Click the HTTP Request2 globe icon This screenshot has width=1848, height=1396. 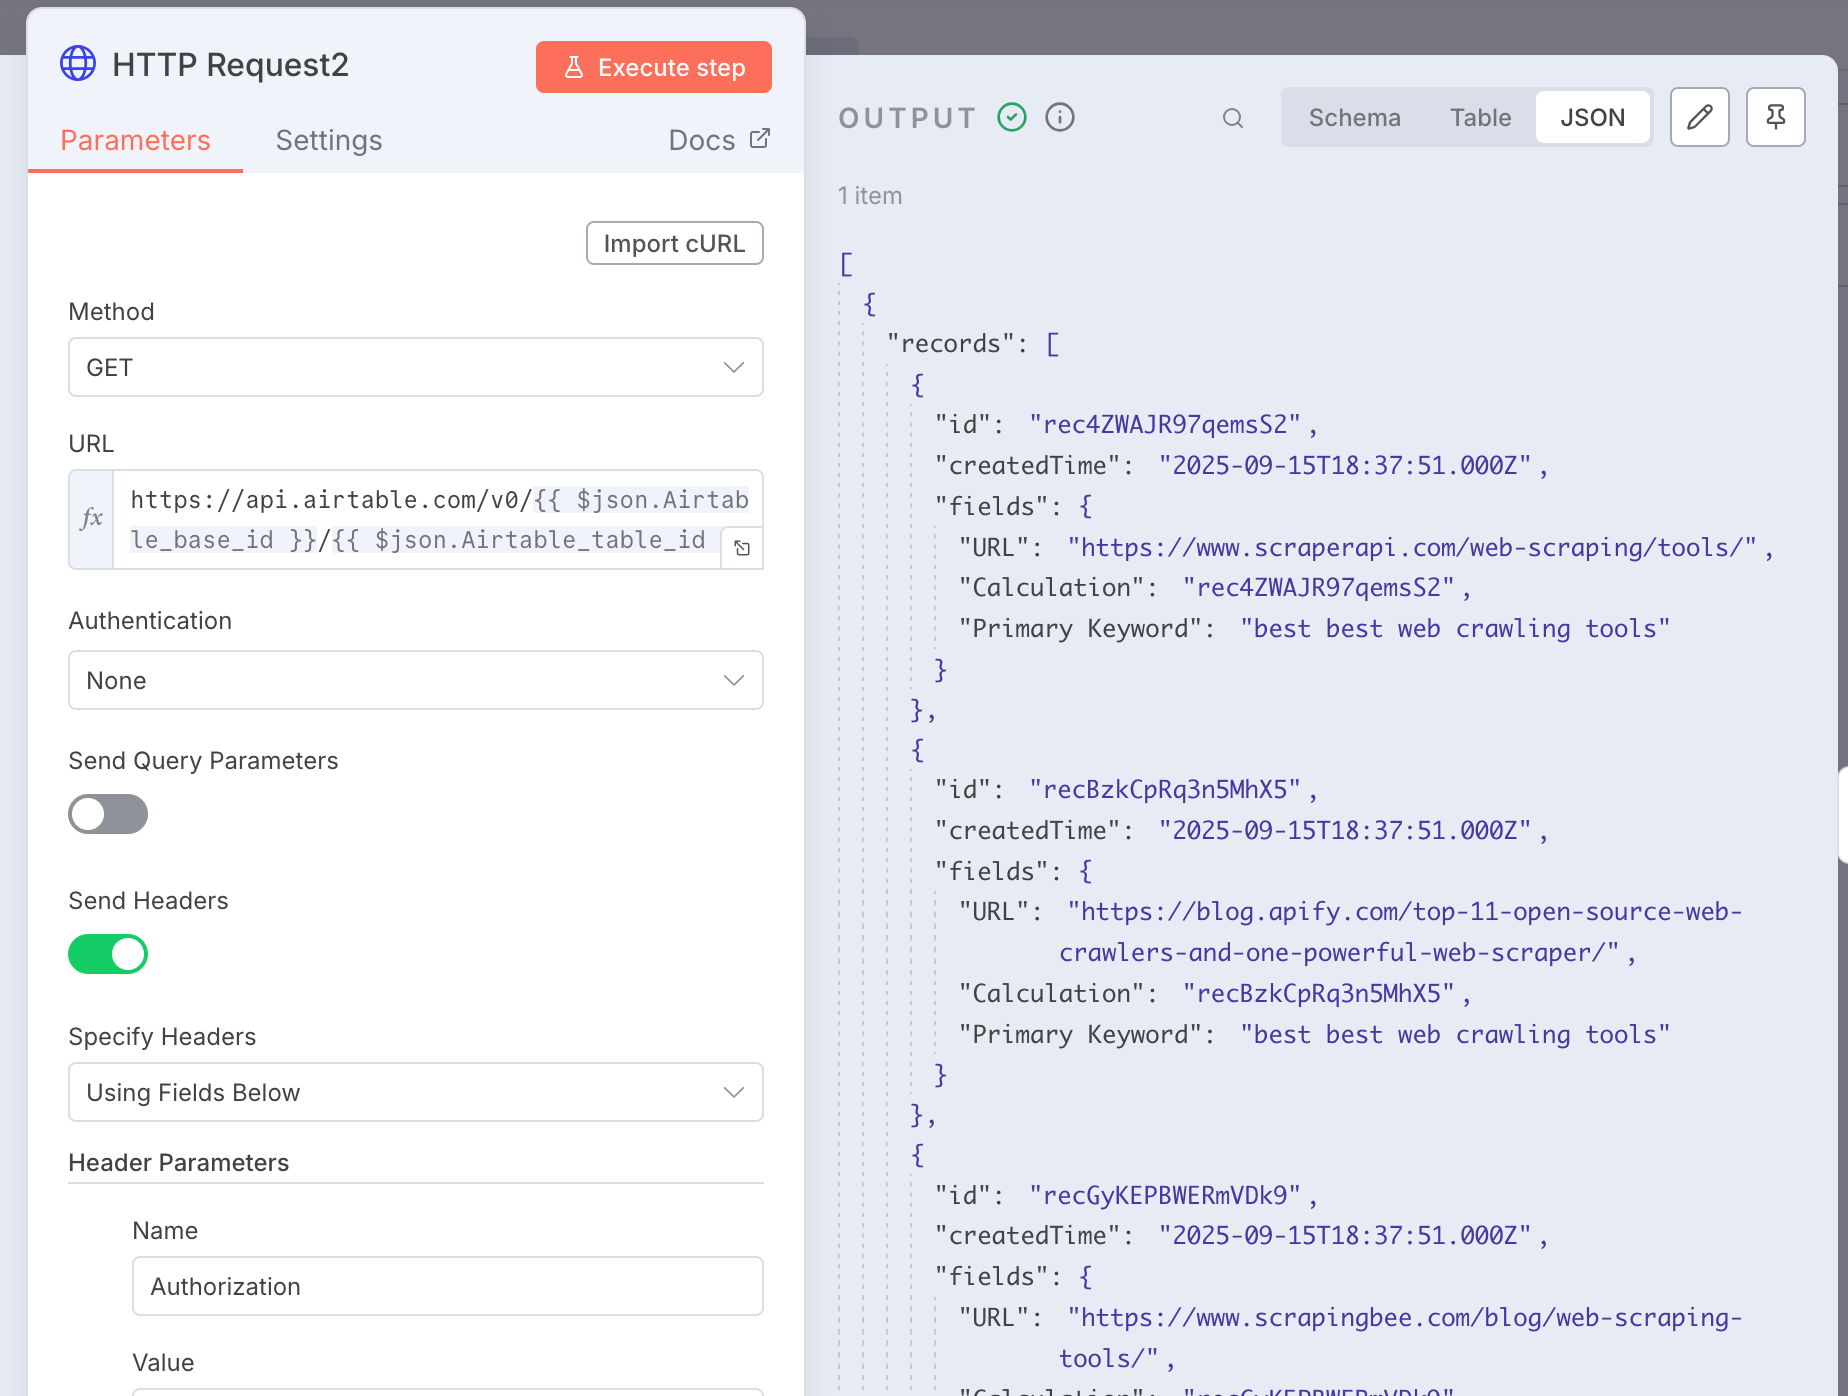pyautogui.click(x=78, y=64)
